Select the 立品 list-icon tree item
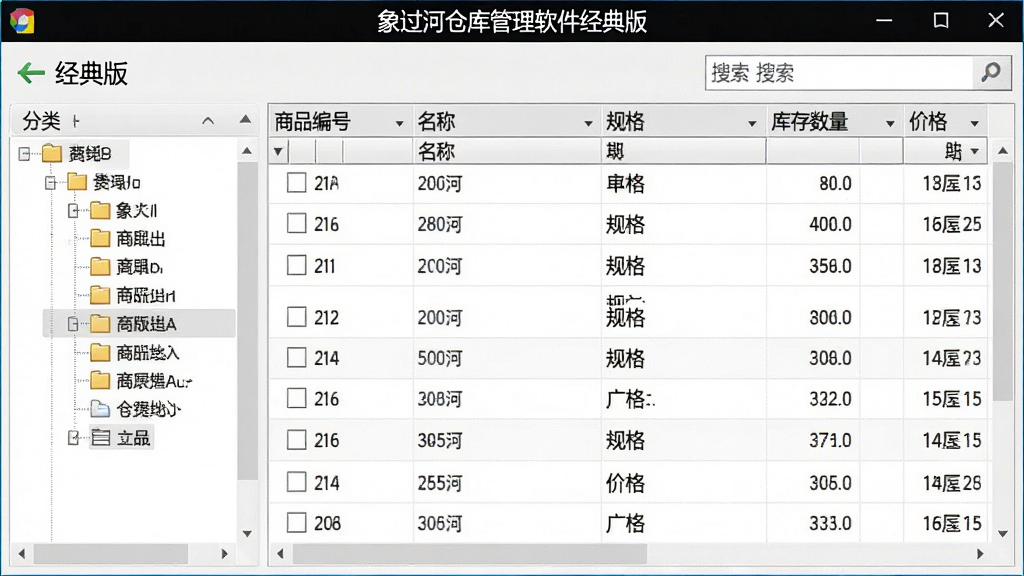1024x576 pixels. [121, 438]
